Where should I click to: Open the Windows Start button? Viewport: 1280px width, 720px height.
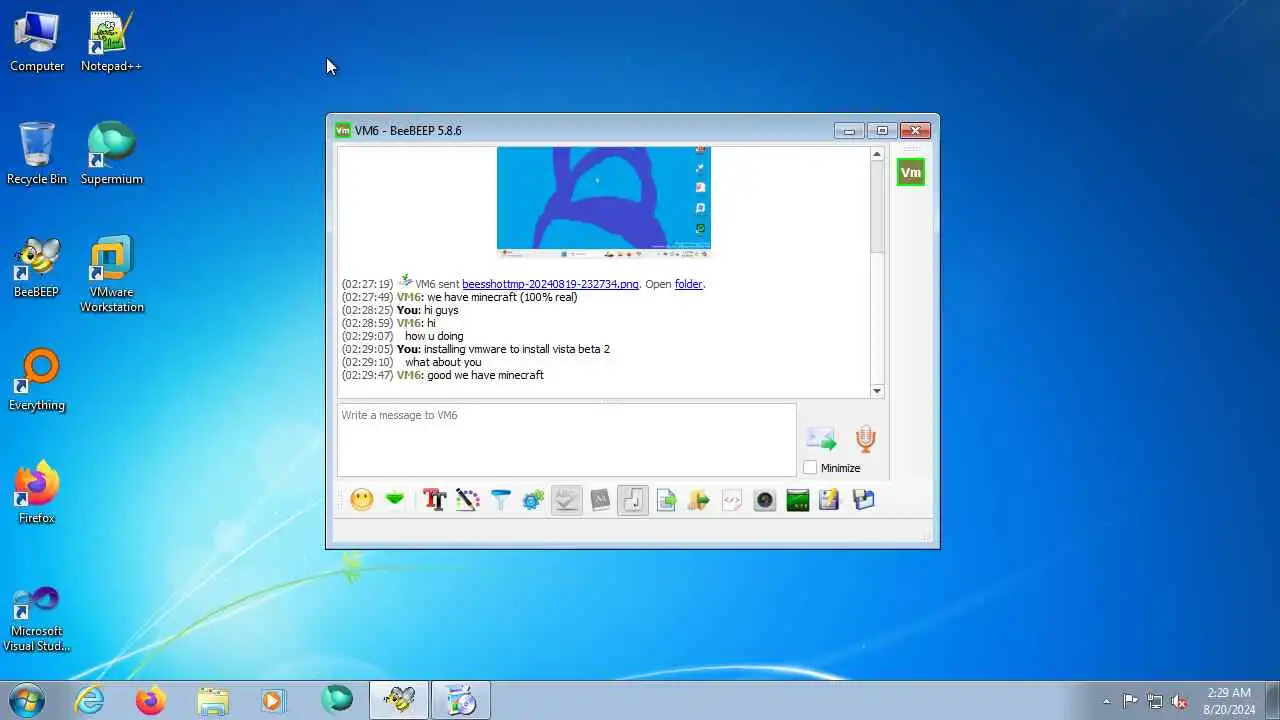coord(27,700)
